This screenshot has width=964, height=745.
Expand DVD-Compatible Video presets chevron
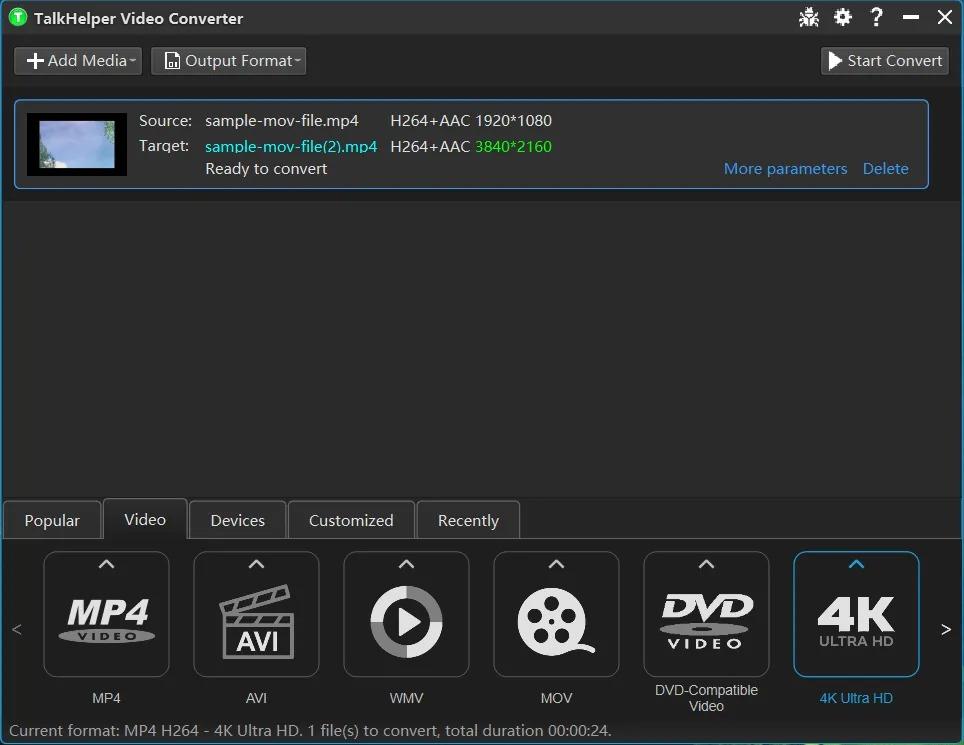pos(706,564)
